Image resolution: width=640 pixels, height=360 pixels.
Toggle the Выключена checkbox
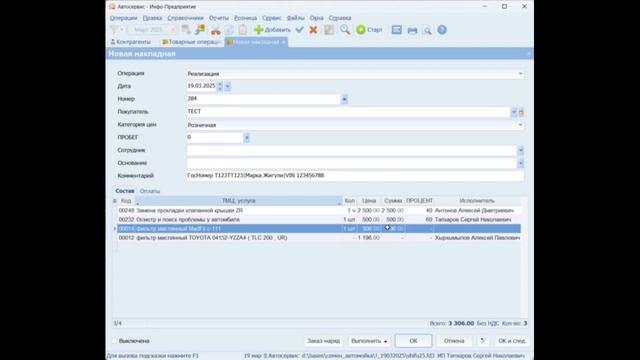[115, 341]
